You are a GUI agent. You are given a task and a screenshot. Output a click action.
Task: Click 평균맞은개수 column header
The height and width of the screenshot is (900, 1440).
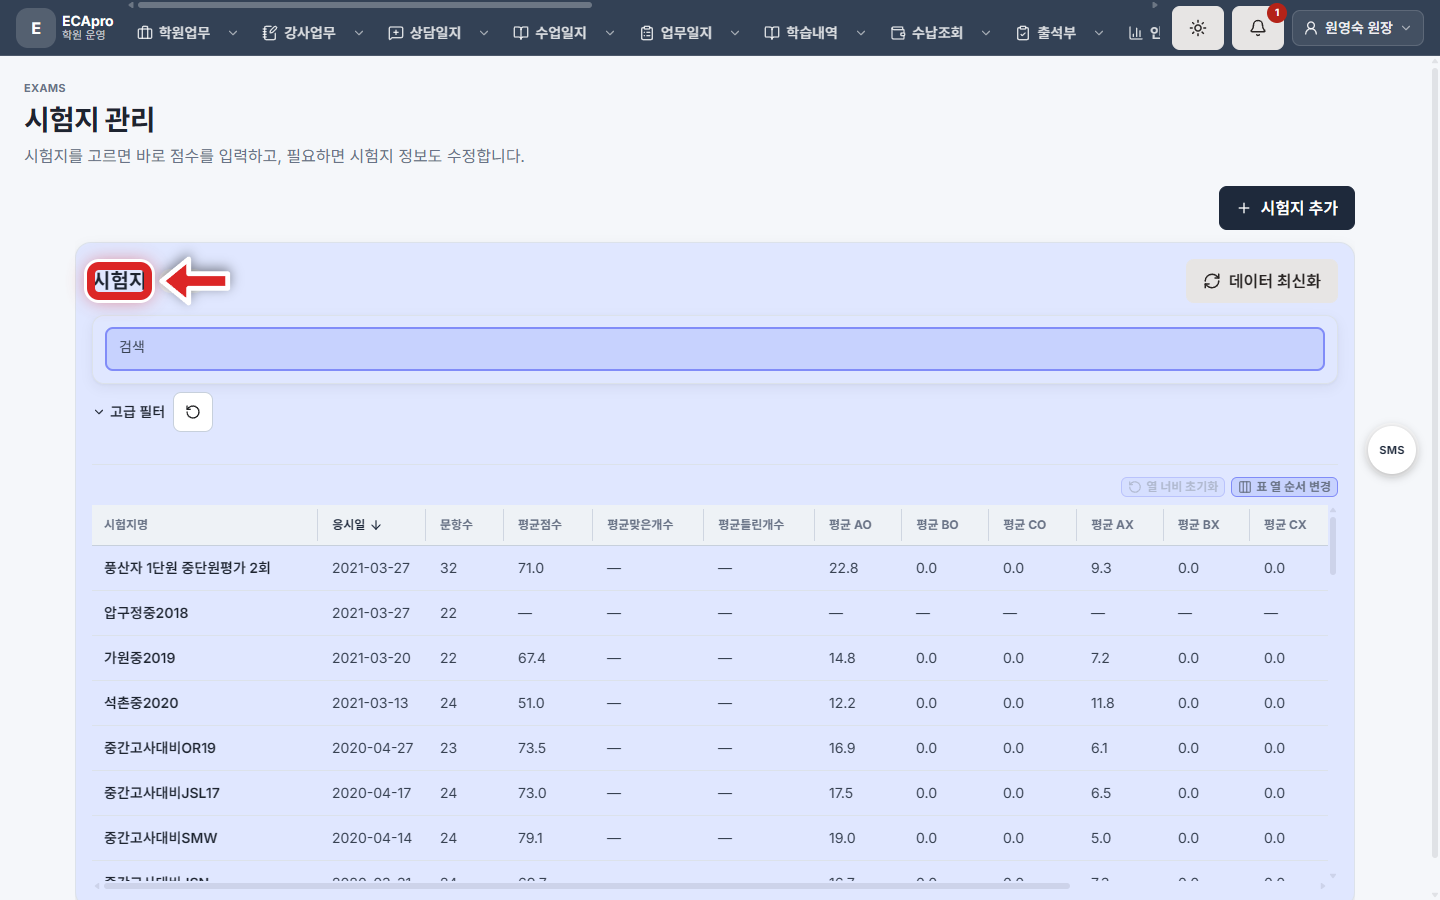point(648,525)
